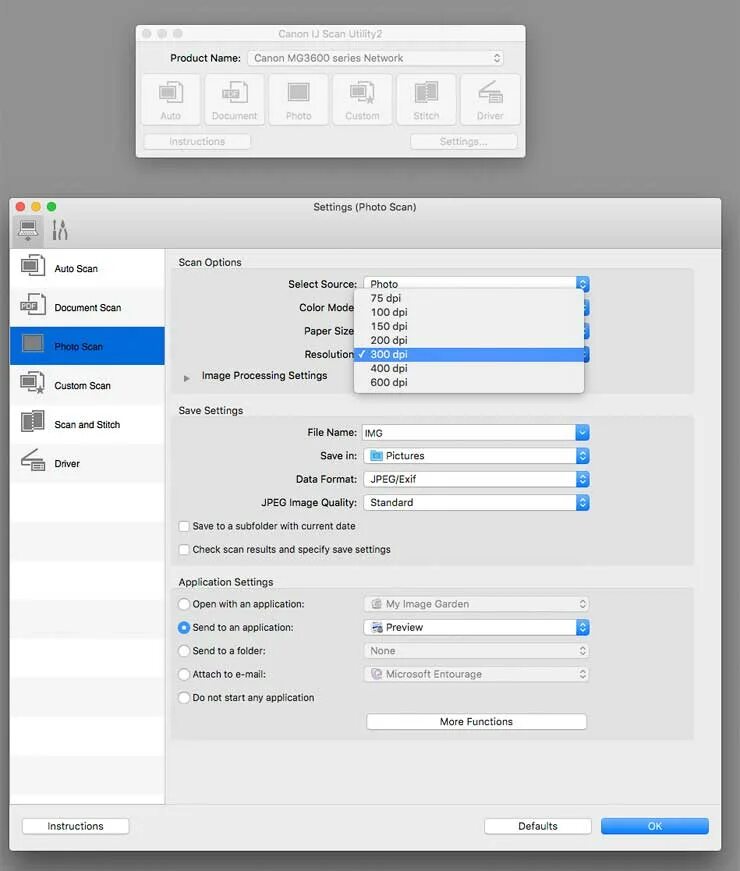Choose 600 dpi from resolution list
740x871 pixels.
[x=469, y=382]
